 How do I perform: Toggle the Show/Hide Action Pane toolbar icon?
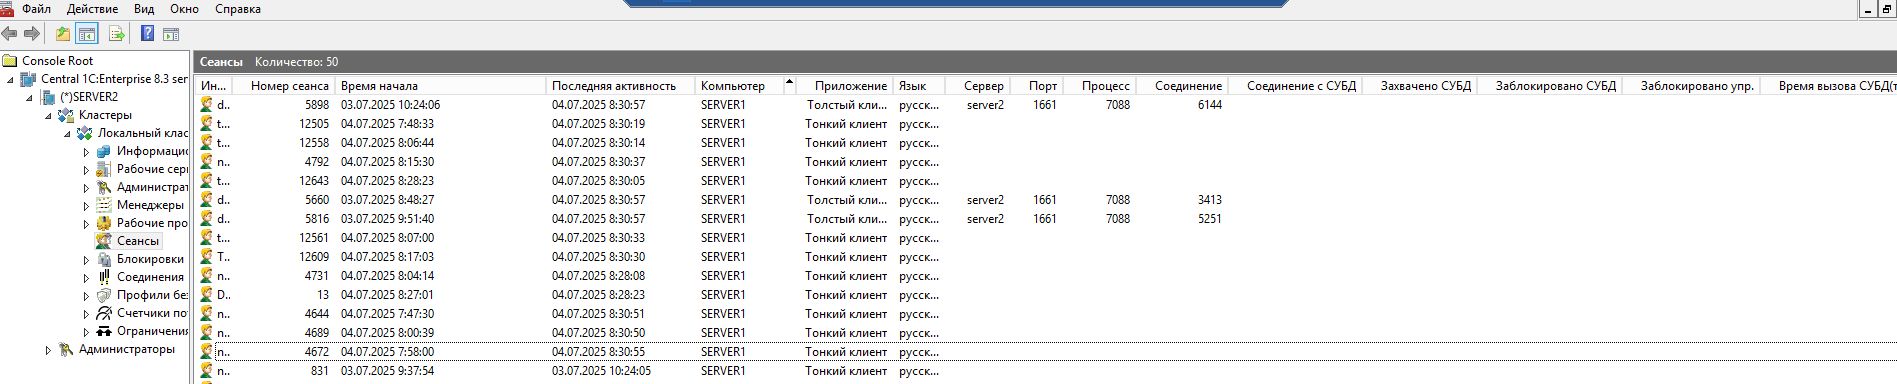(x=171, y=34)
